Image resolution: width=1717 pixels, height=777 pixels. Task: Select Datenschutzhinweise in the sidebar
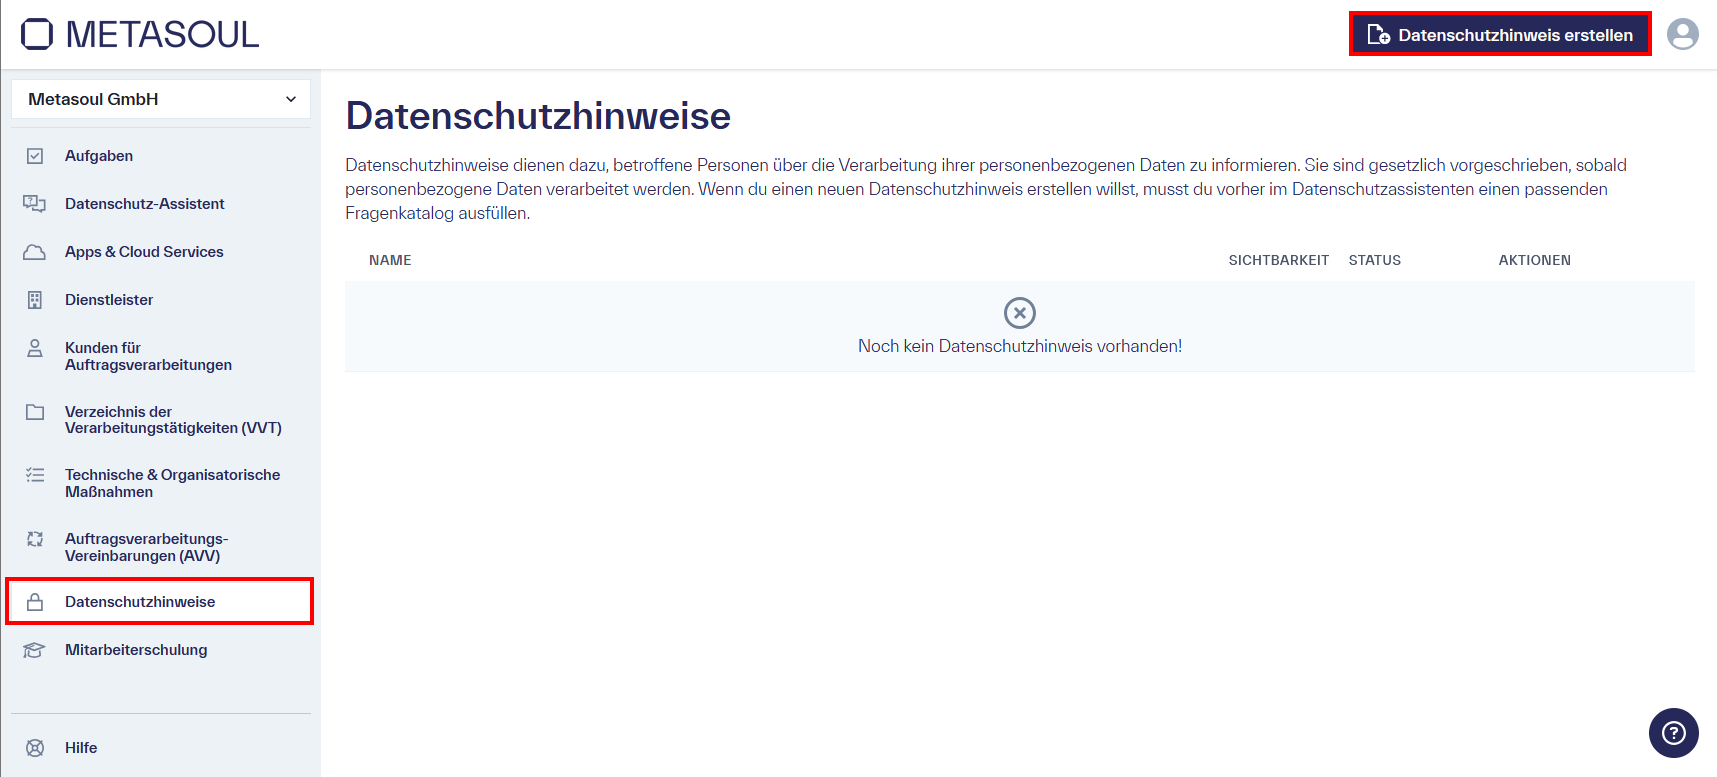pyautogui.click(x=160, y=602)
